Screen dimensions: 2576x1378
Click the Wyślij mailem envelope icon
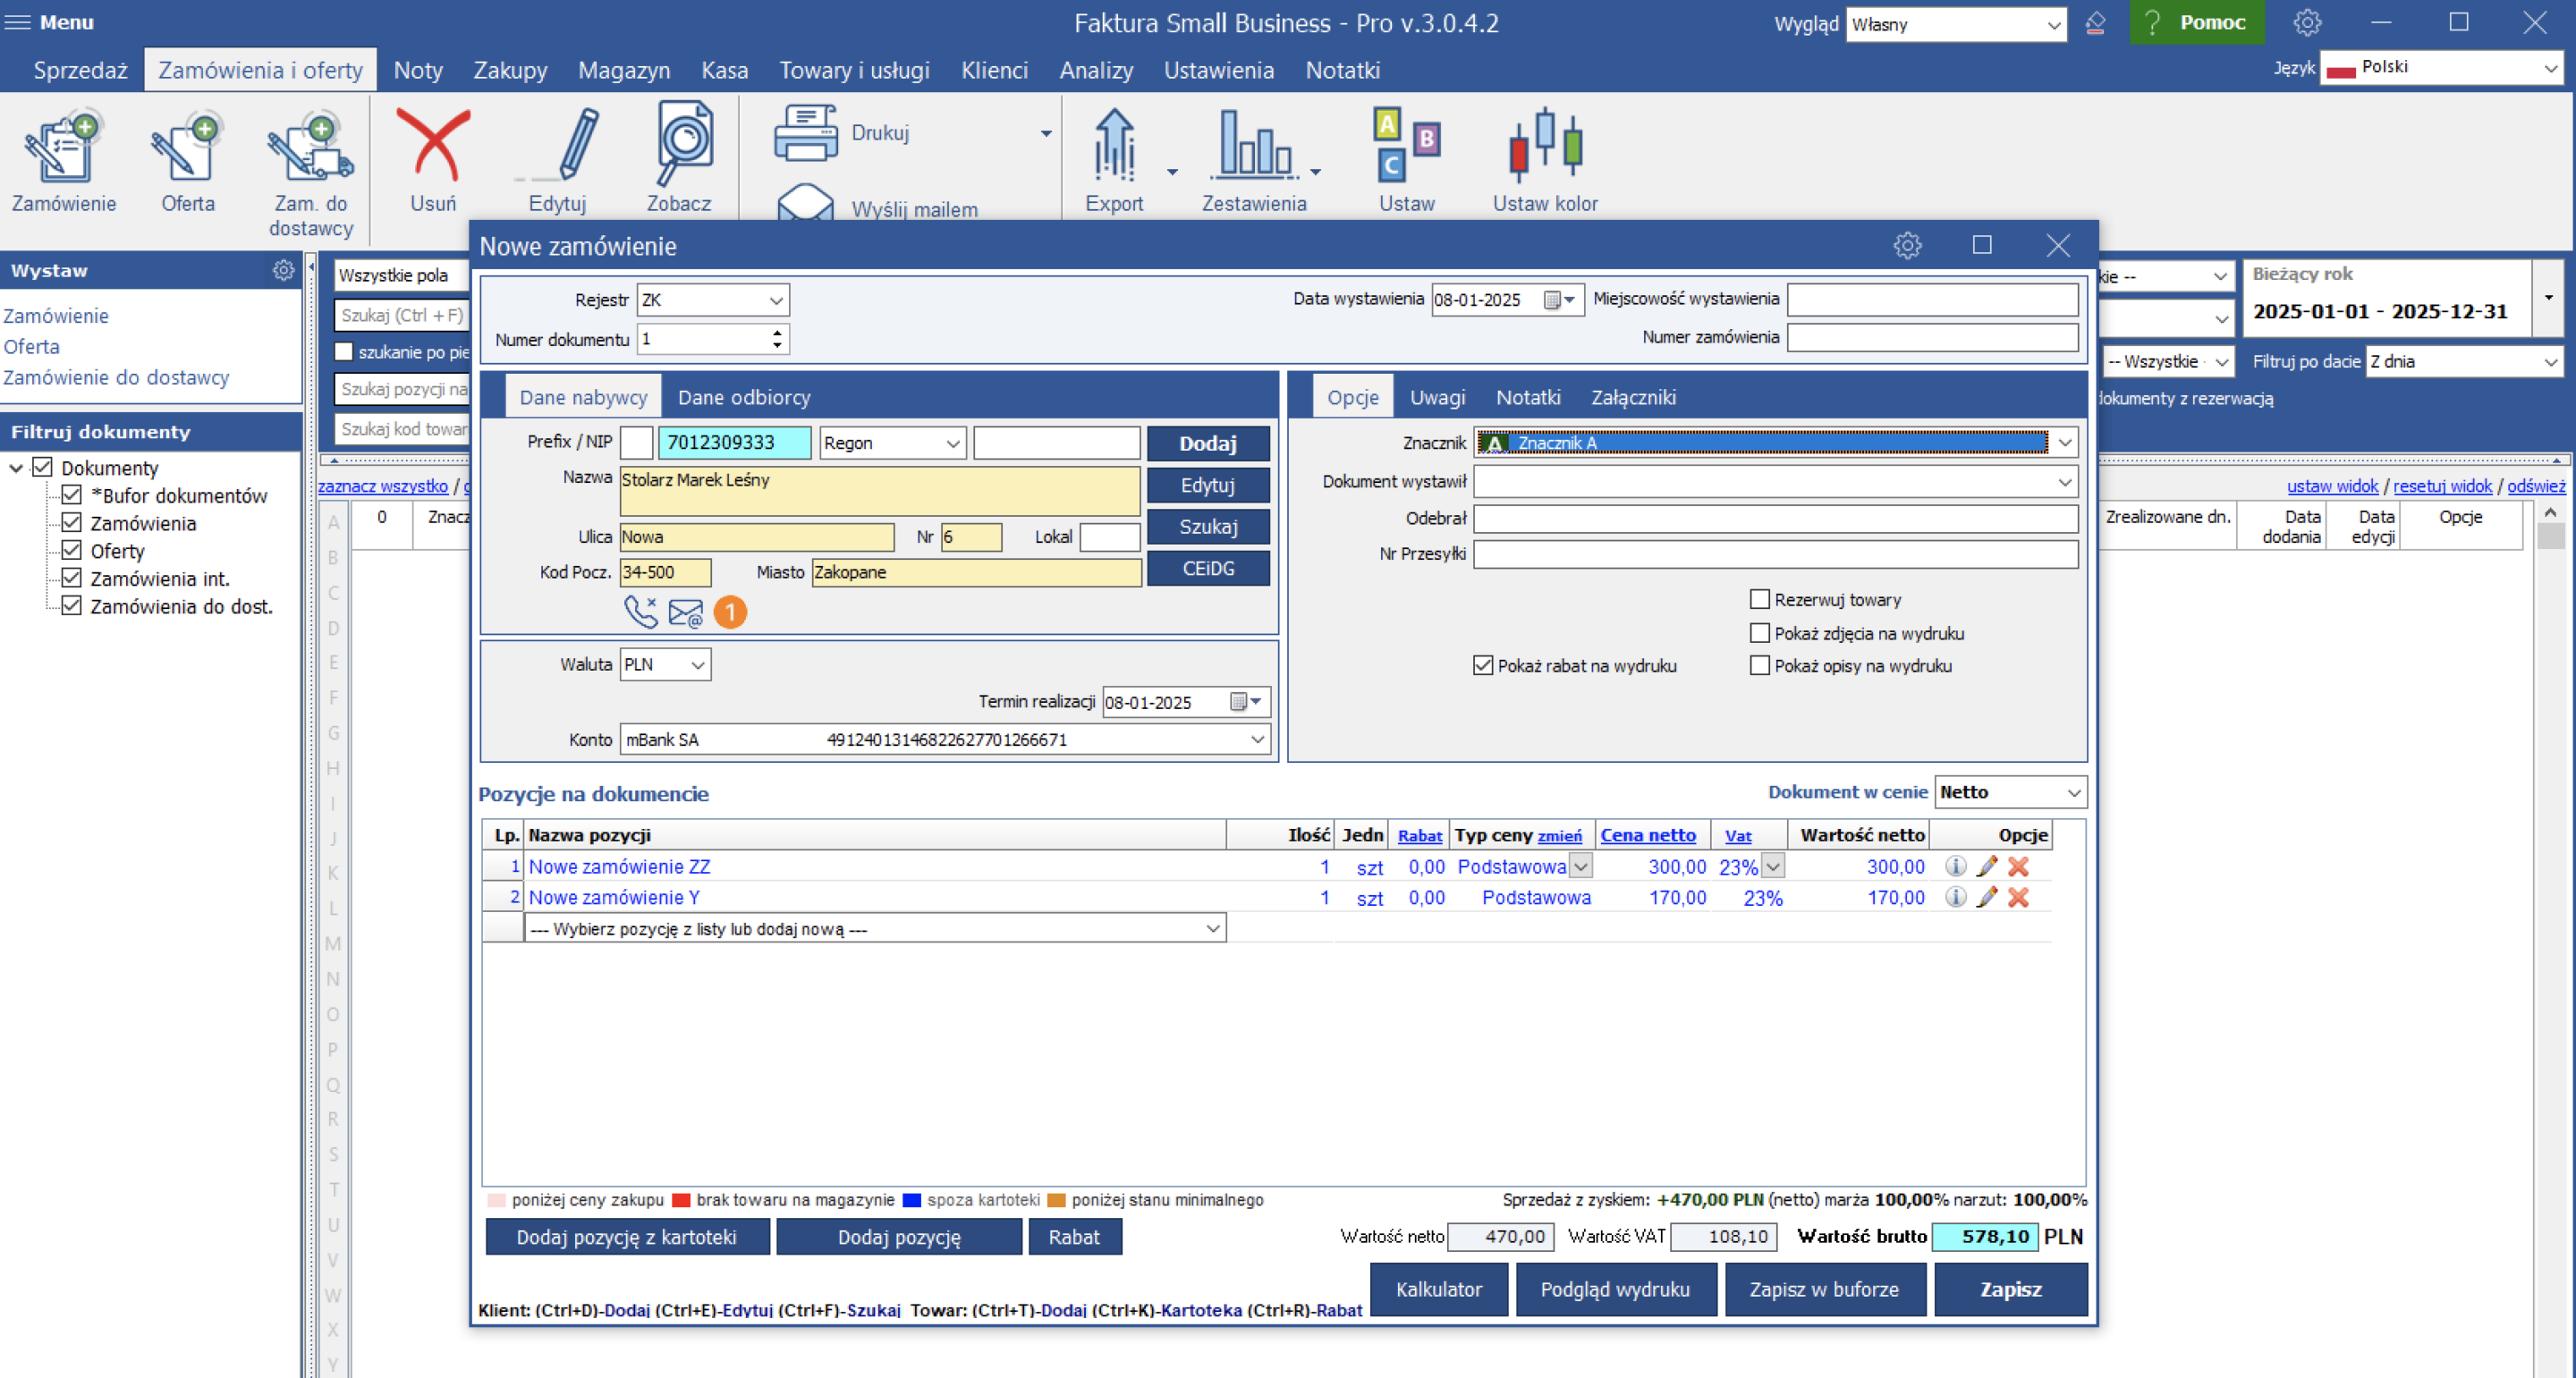(x=806, y=201)
